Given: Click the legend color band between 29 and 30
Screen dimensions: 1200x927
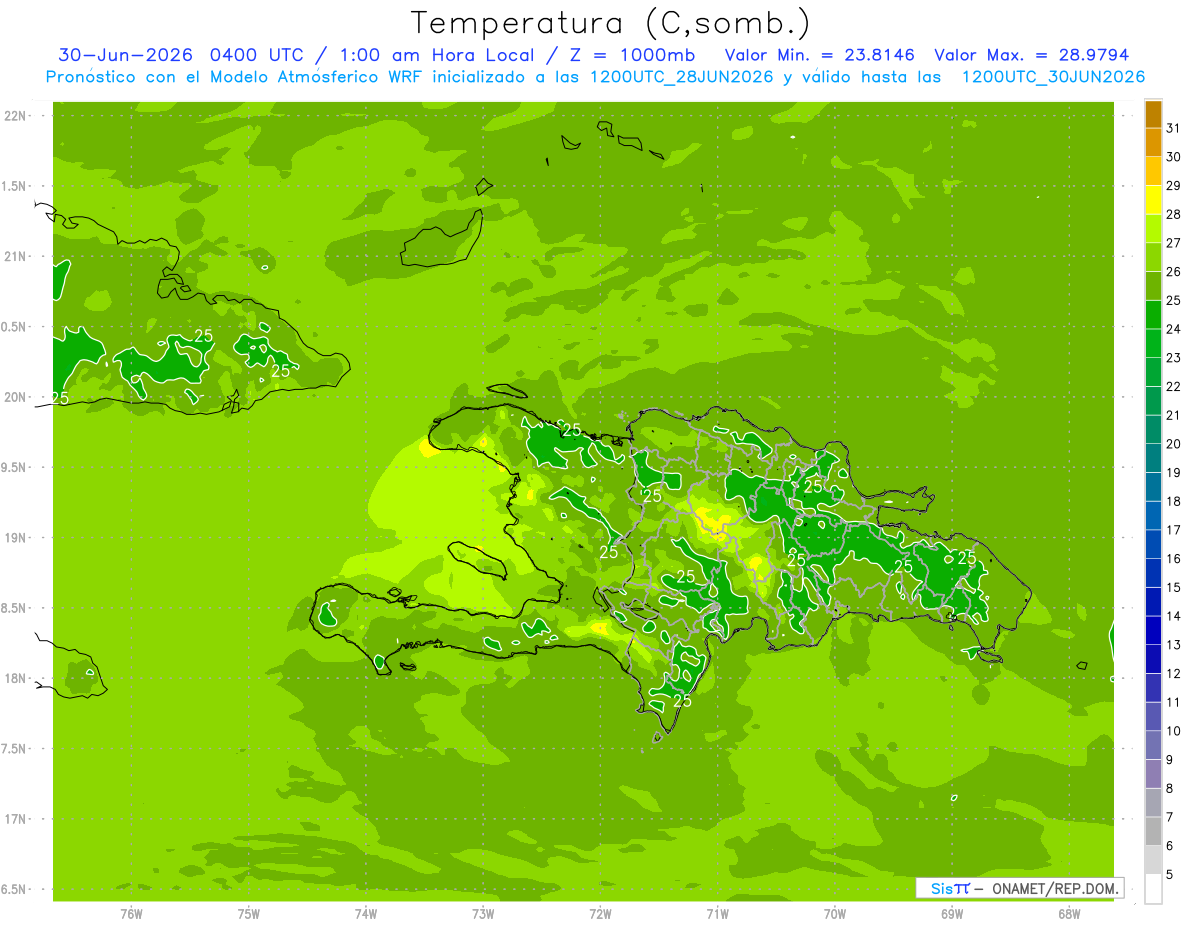Looking at the screenshot, I should click(x=1153, y=171).
